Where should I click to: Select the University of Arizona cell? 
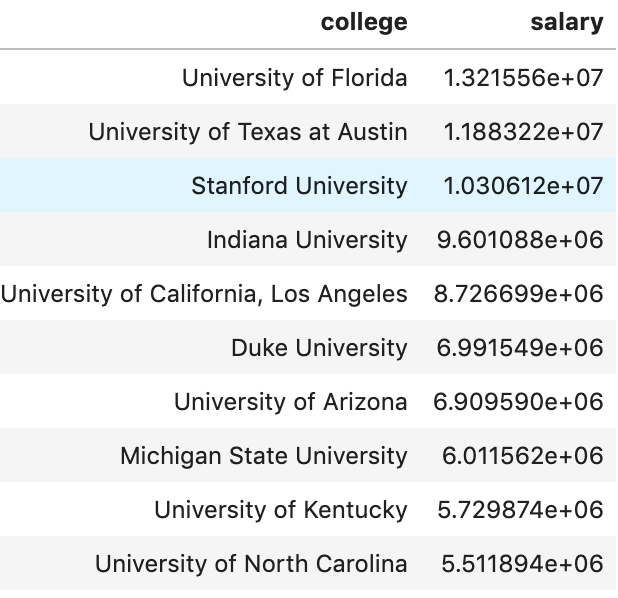click(291, 402)
